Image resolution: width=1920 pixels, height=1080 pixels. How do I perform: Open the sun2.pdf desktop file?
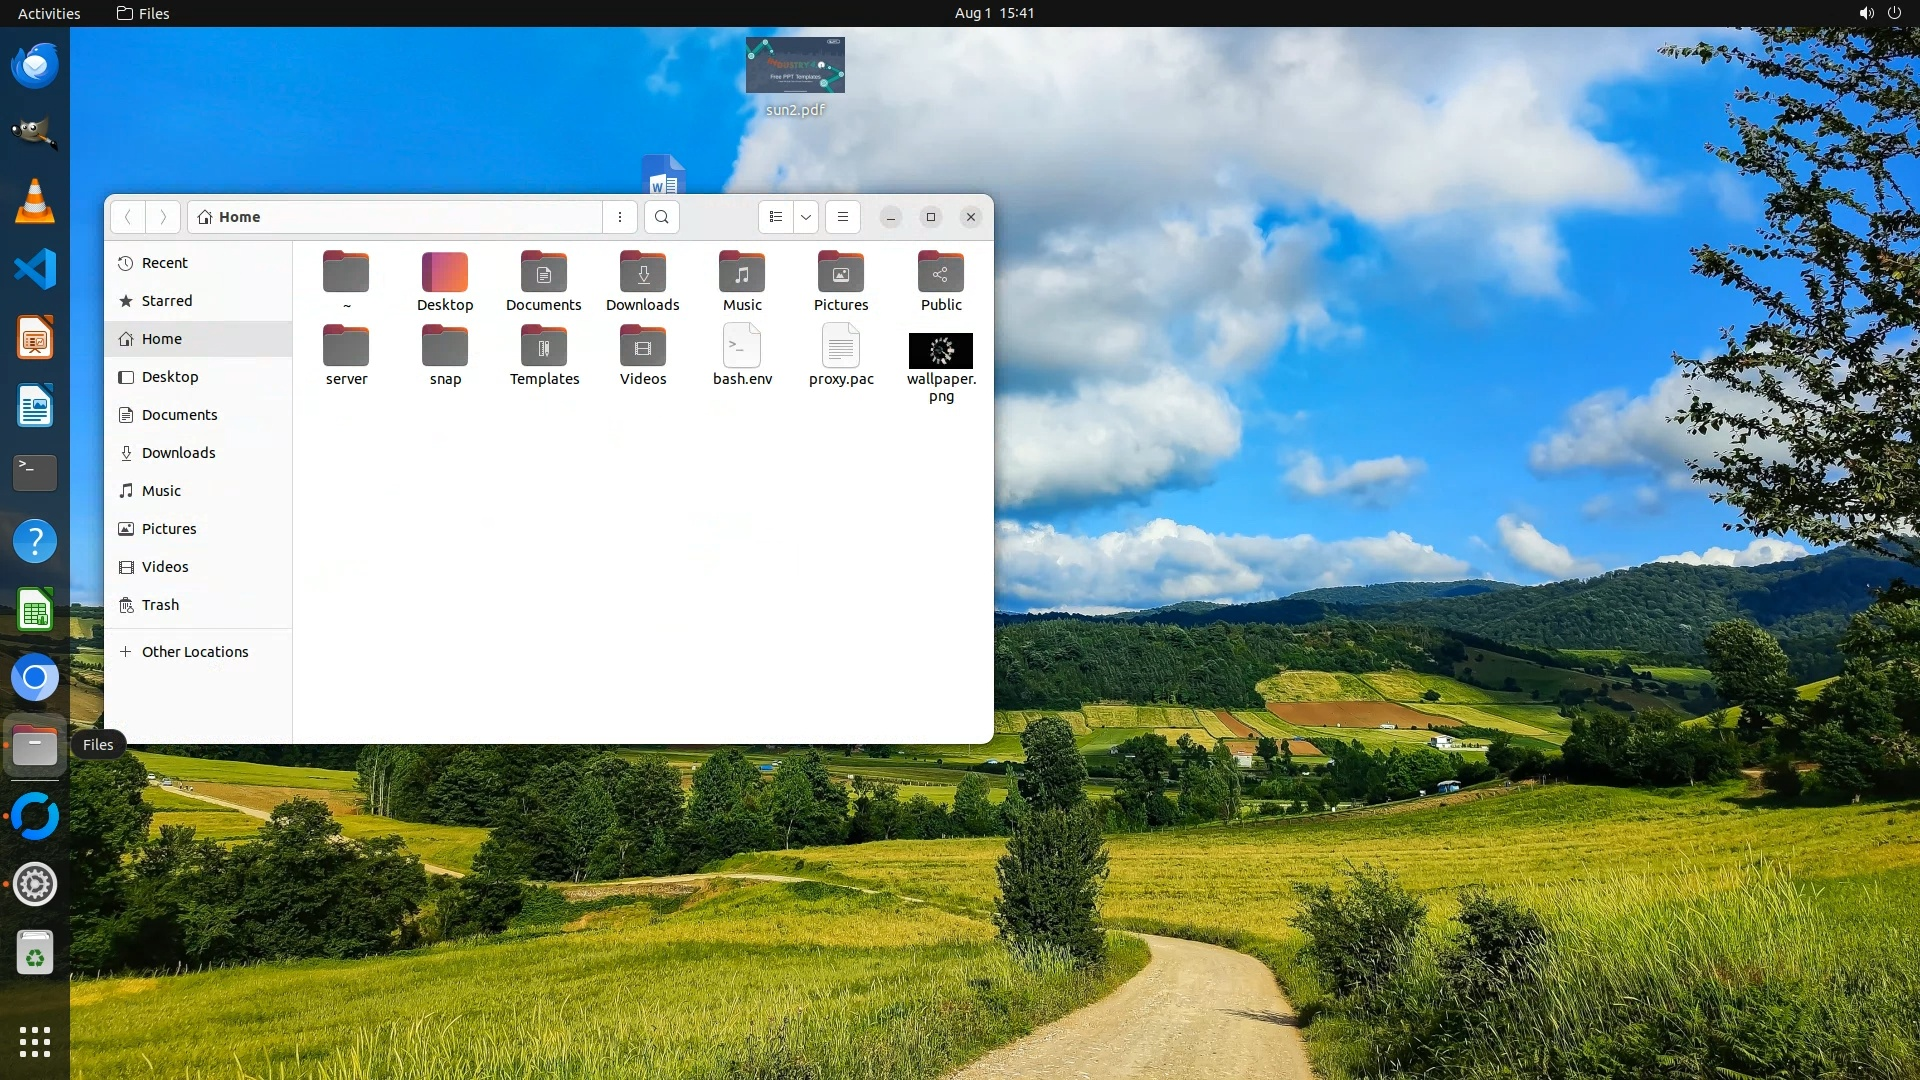pyautogui.click(x=795, y=66)
